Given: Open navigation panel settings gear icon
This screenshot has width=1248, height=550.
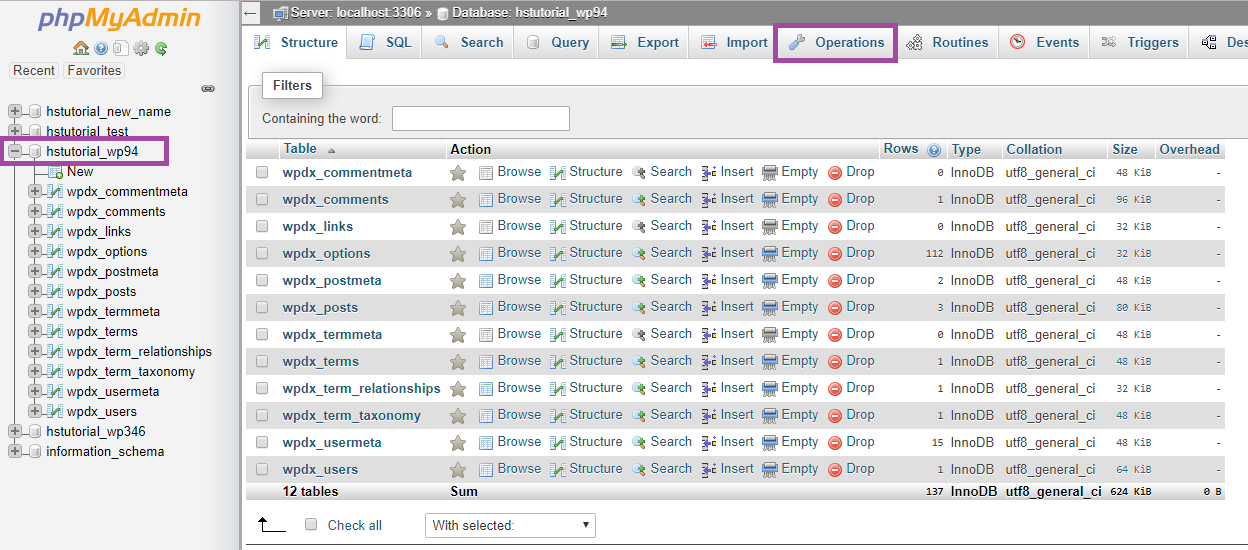Looking at the screenshot, I should [x=141, y=48].
